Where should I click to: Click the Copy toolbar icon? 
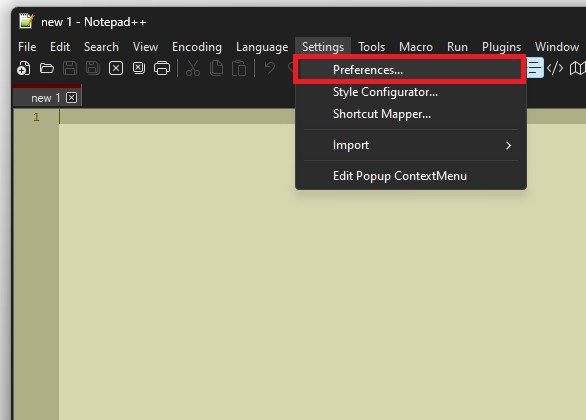(x=216, y=68)
